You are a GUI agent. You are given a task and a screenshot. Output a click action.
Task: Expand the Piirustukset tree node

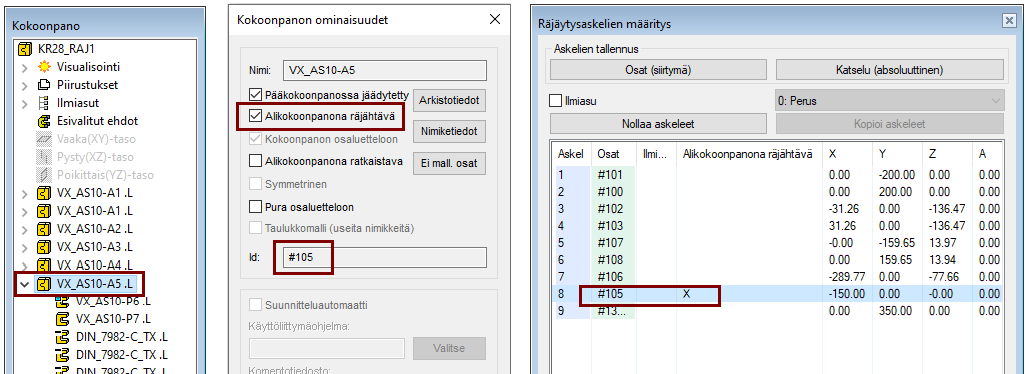pyautogui.click(x=25, y=85)
